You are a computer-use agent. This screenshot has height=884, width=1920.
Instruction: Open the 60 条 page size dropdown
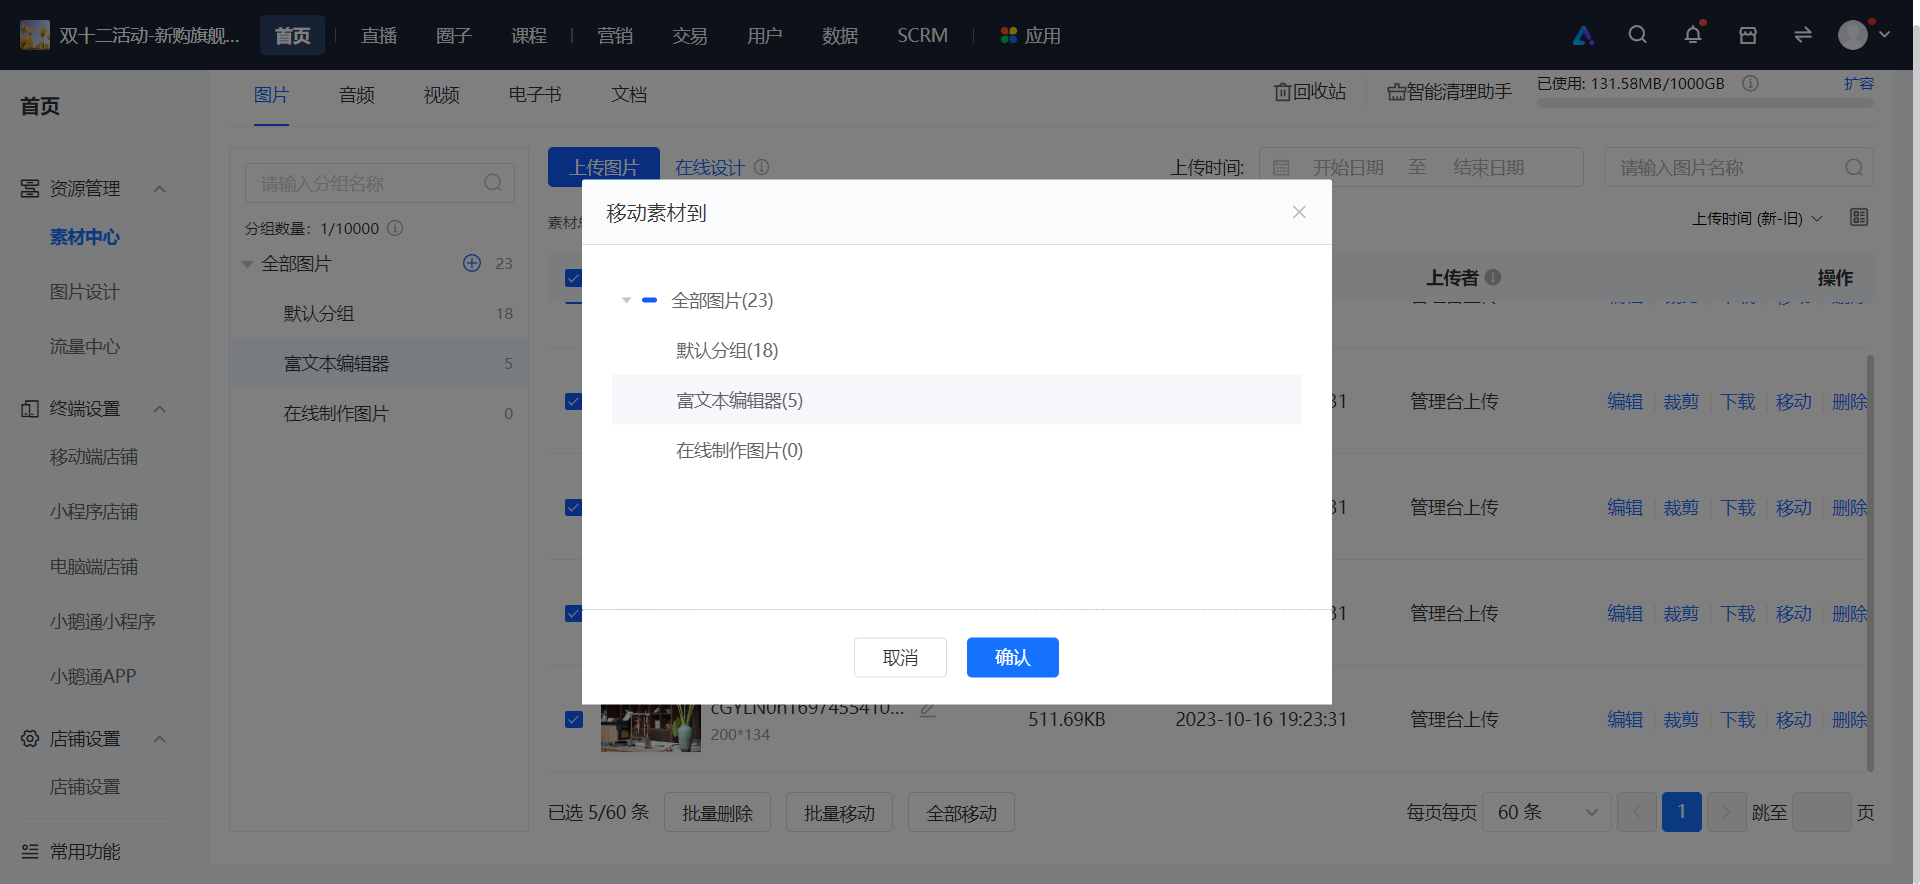(1547, 813)
